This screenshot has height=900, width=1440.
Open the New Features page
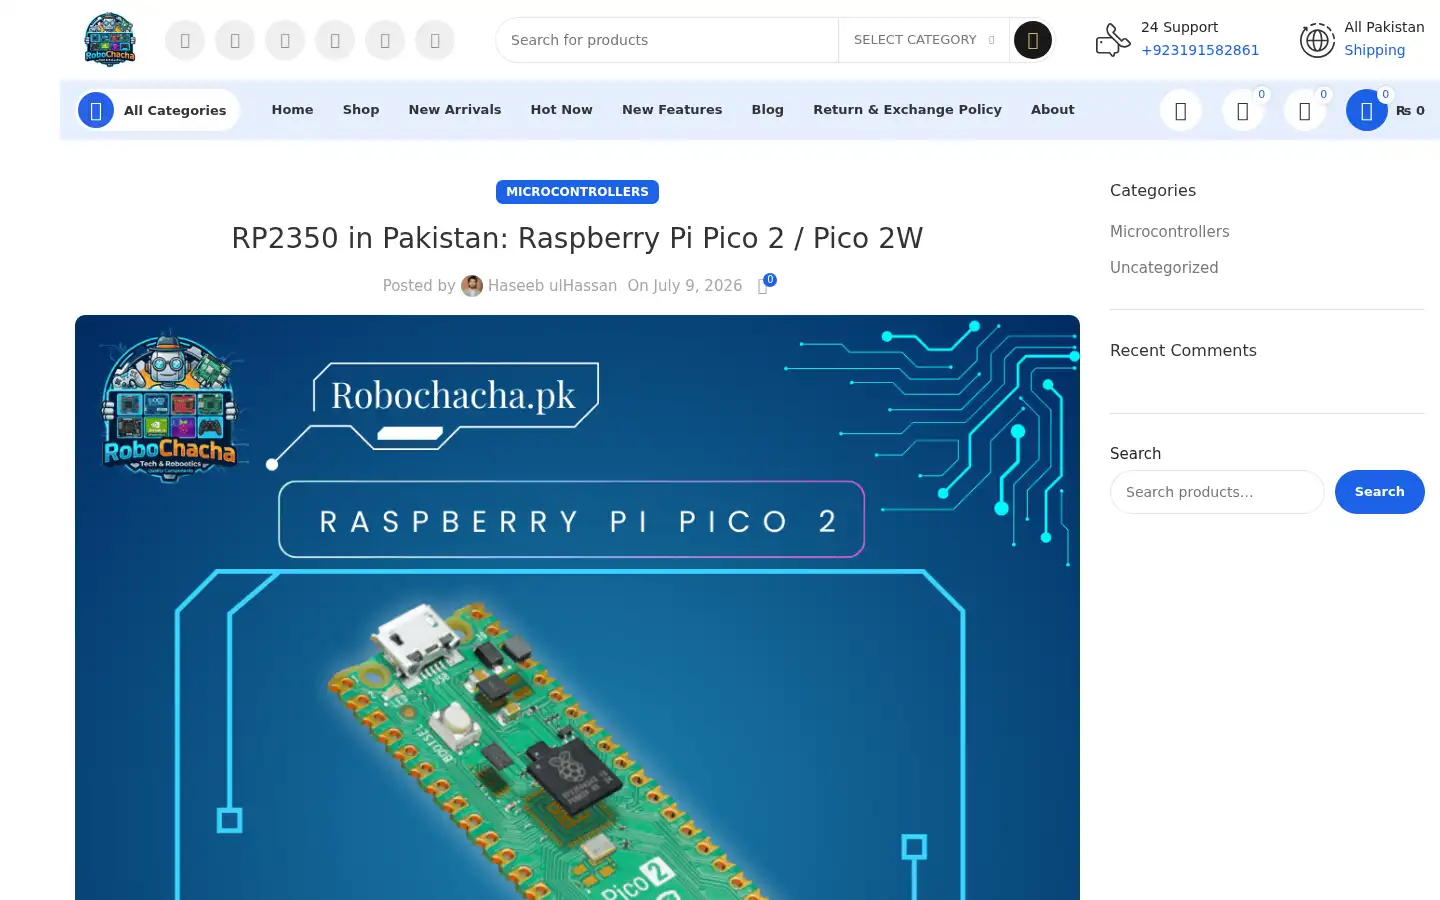pos(672,110)
